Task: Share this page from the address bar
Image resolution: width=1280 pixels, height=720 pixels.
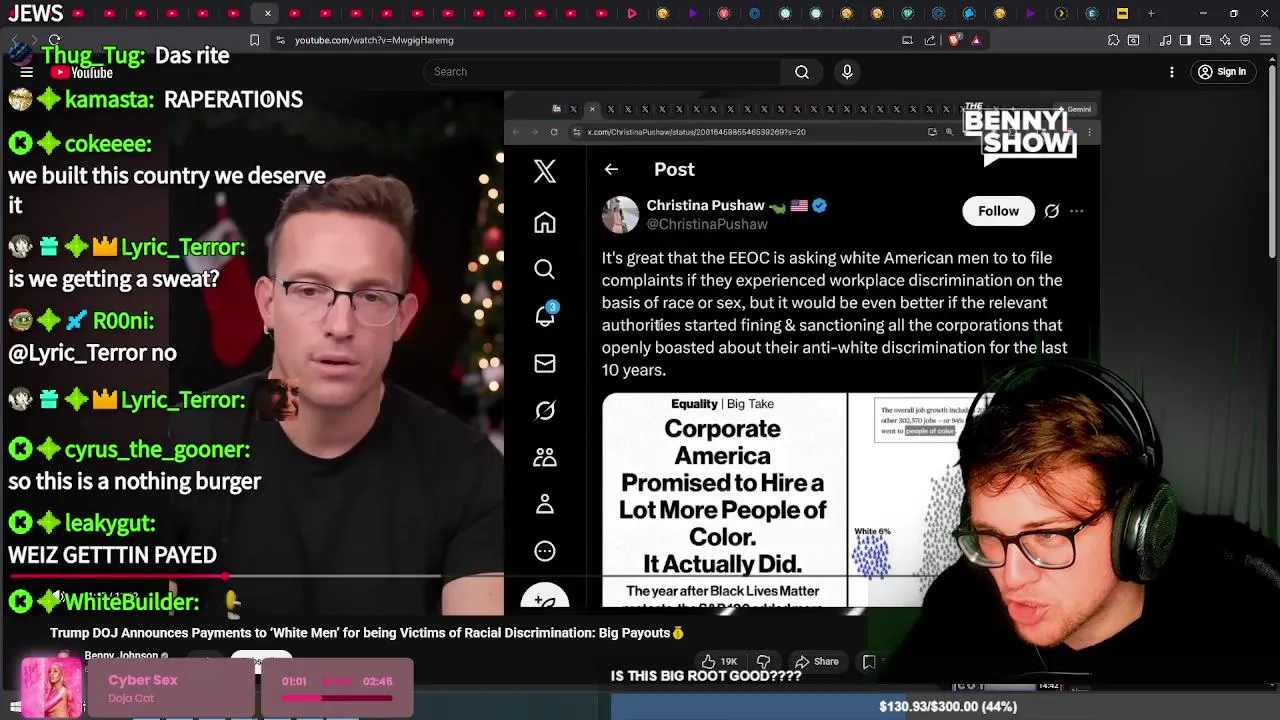Action: coord(930,40)
